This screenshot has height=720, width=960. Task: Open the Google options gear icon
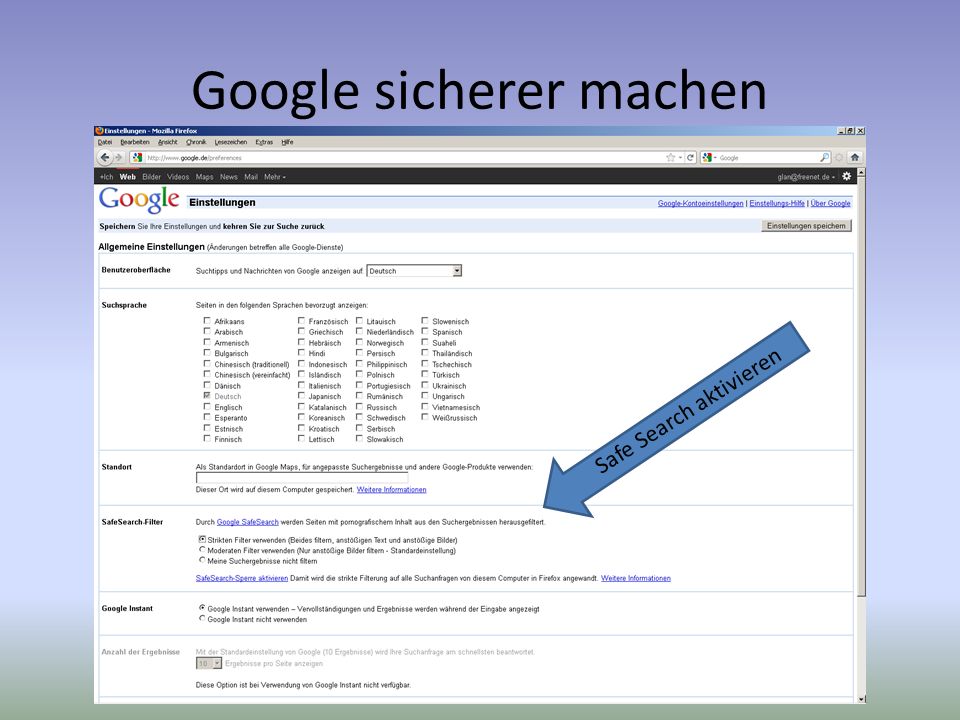[847, 176]
